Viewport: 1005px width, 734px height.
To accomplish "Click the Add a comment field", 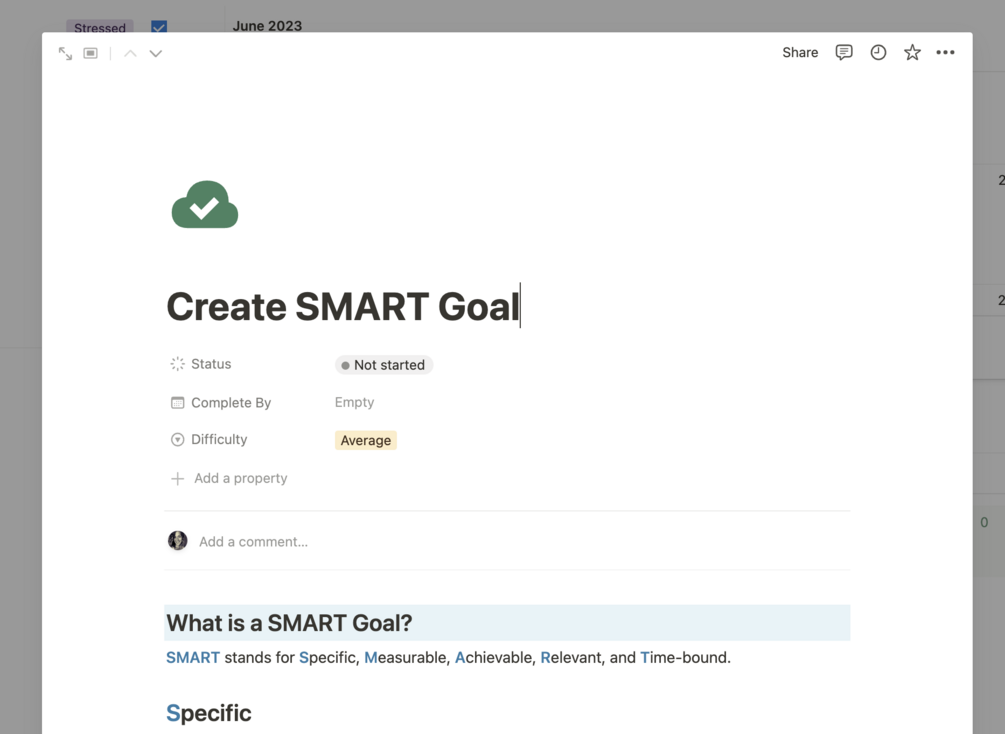I will point(253,541).
